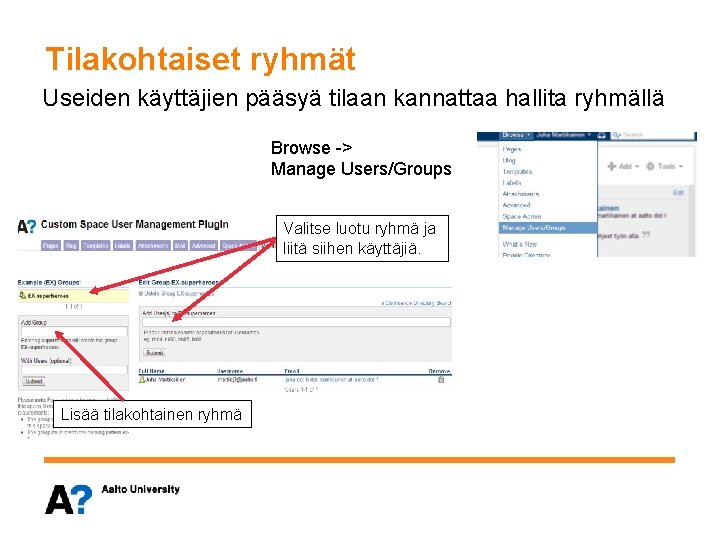This screenshot has height=540, width=720.
Task: Click the group icon next to EX-superheroes
Action: [22, 295]
